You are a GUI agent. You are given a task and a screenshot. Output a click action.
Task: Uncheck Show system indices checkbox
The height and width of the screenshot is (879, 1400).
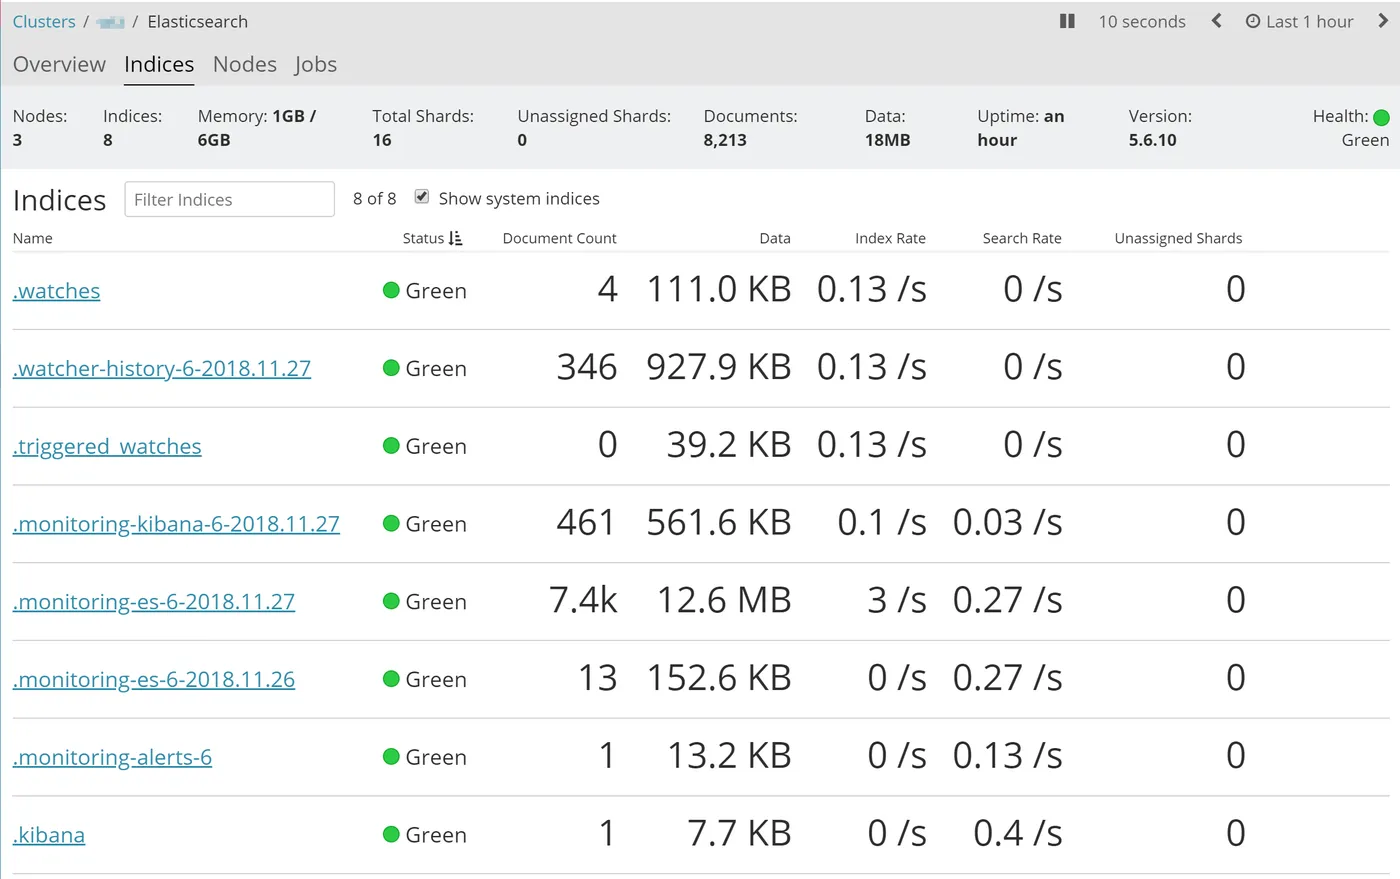click(422, 197)
